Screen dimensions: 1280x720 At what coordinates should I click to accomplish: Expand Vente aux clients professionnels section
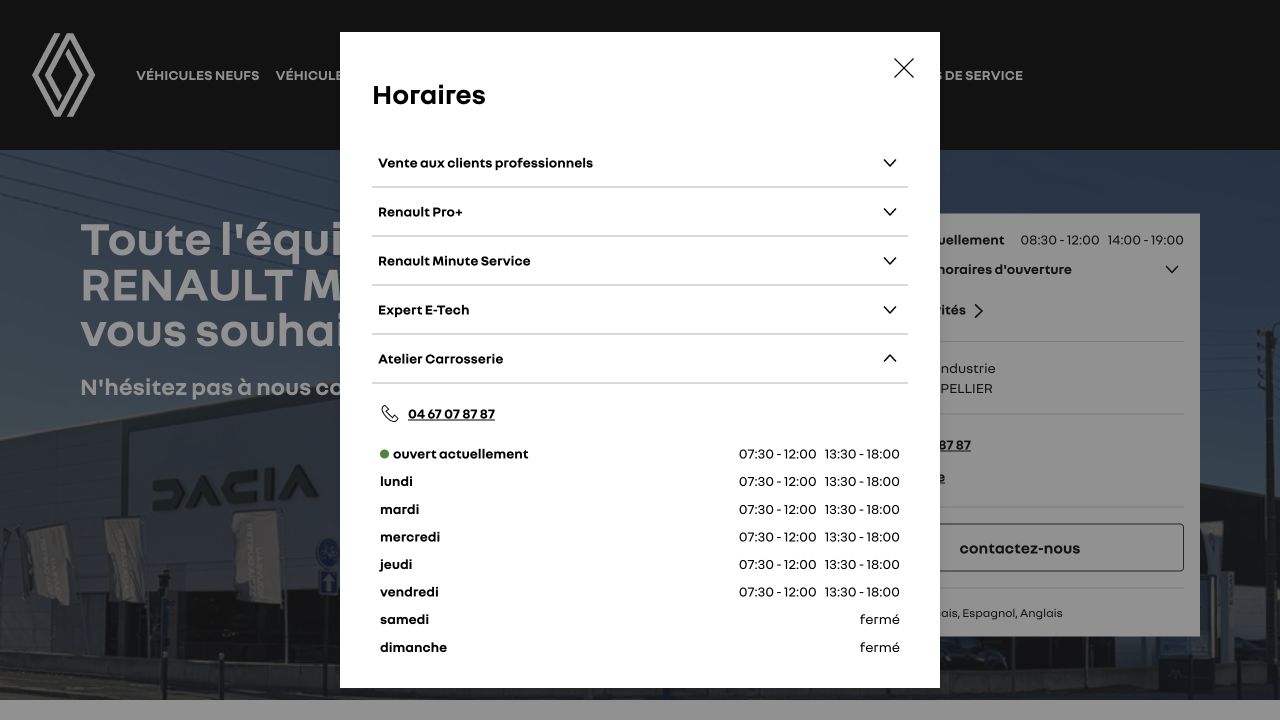pyautogui.click(x=640, y=163)
